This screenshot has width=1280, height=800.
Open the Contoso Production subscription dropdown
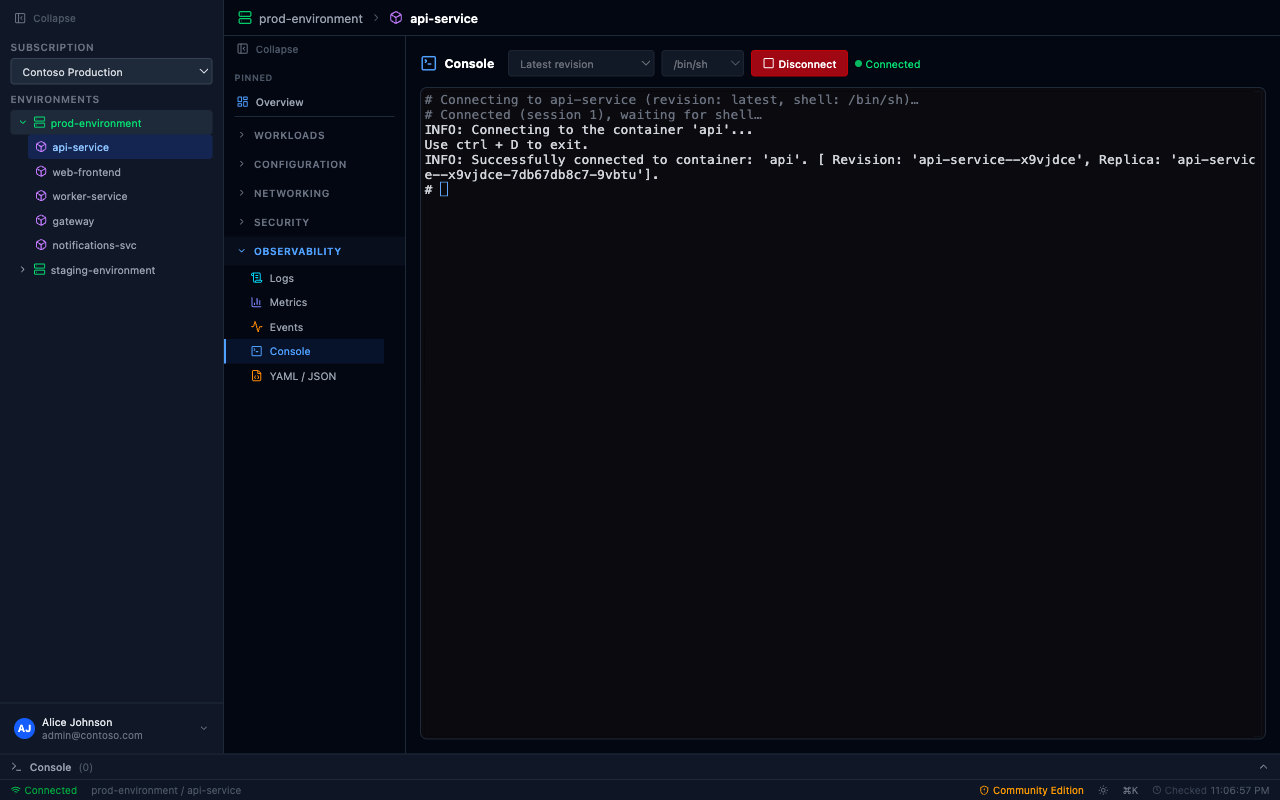coord(110,71)
